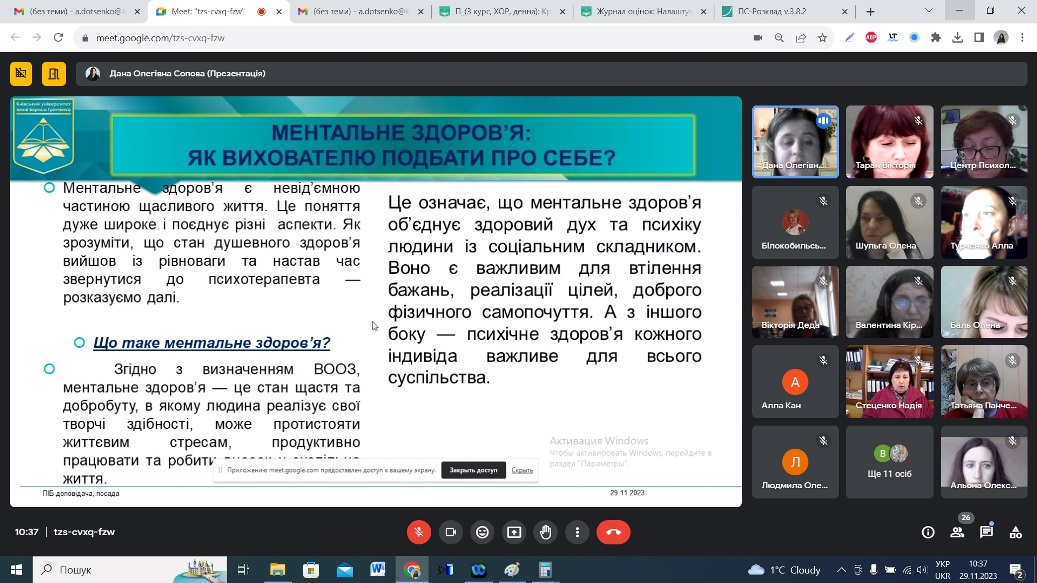Open emoji reactions in Meet
The image size is (1037, 583).
coord(483,532)
